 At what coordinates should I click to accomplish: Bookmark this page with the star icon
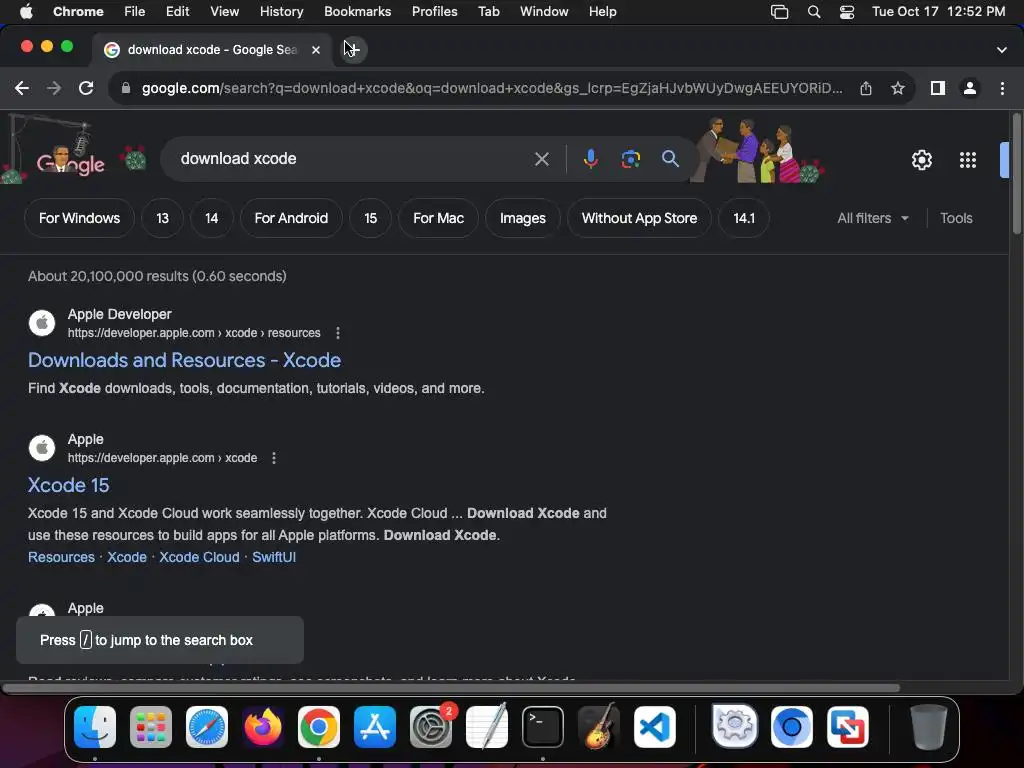898,88
